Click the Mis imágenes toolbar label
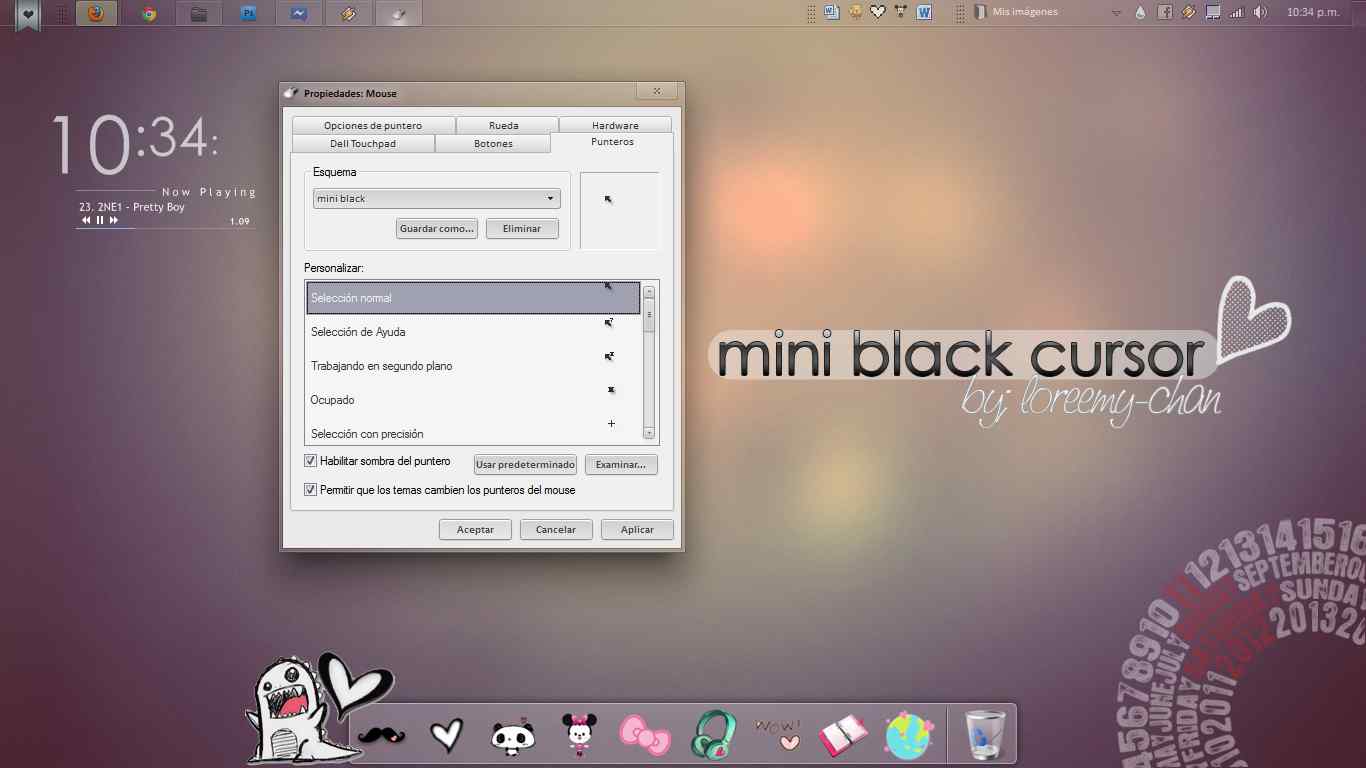Viewport: 1366px width, 768px height. pos(1025,12)
